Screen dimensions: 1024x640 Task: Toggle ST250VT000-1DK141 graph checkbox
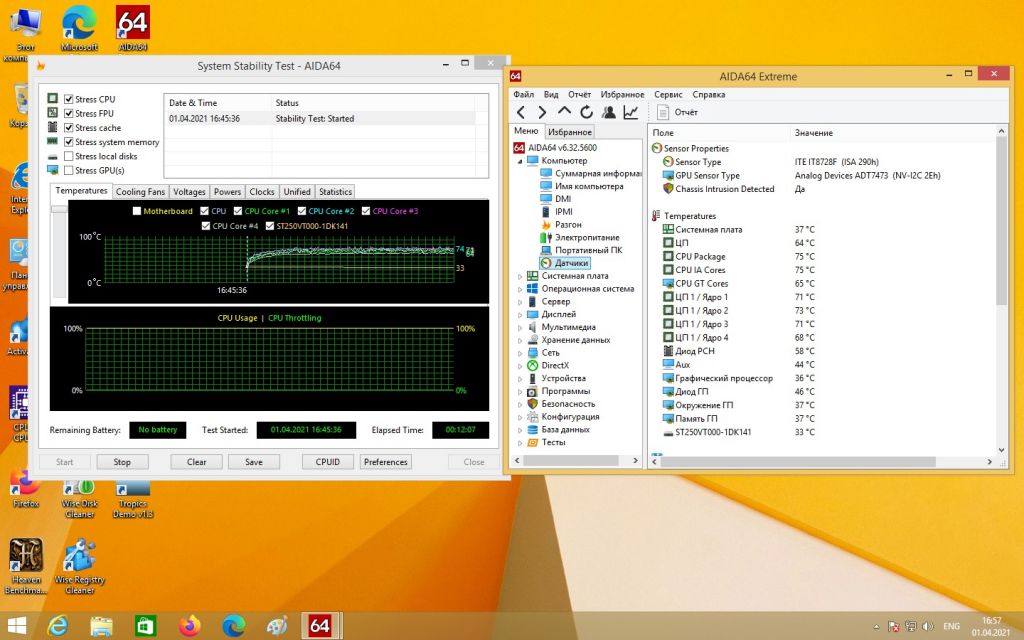(x=269, y=226)
